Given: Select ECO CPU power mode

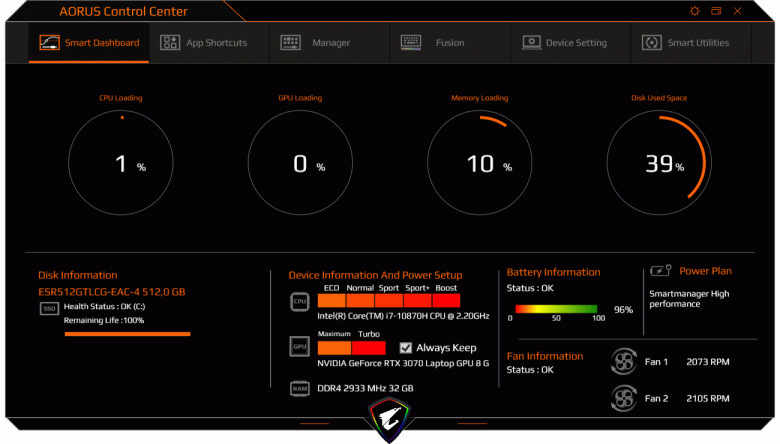Looking at the screenshot, I should (x=331, y=300).
